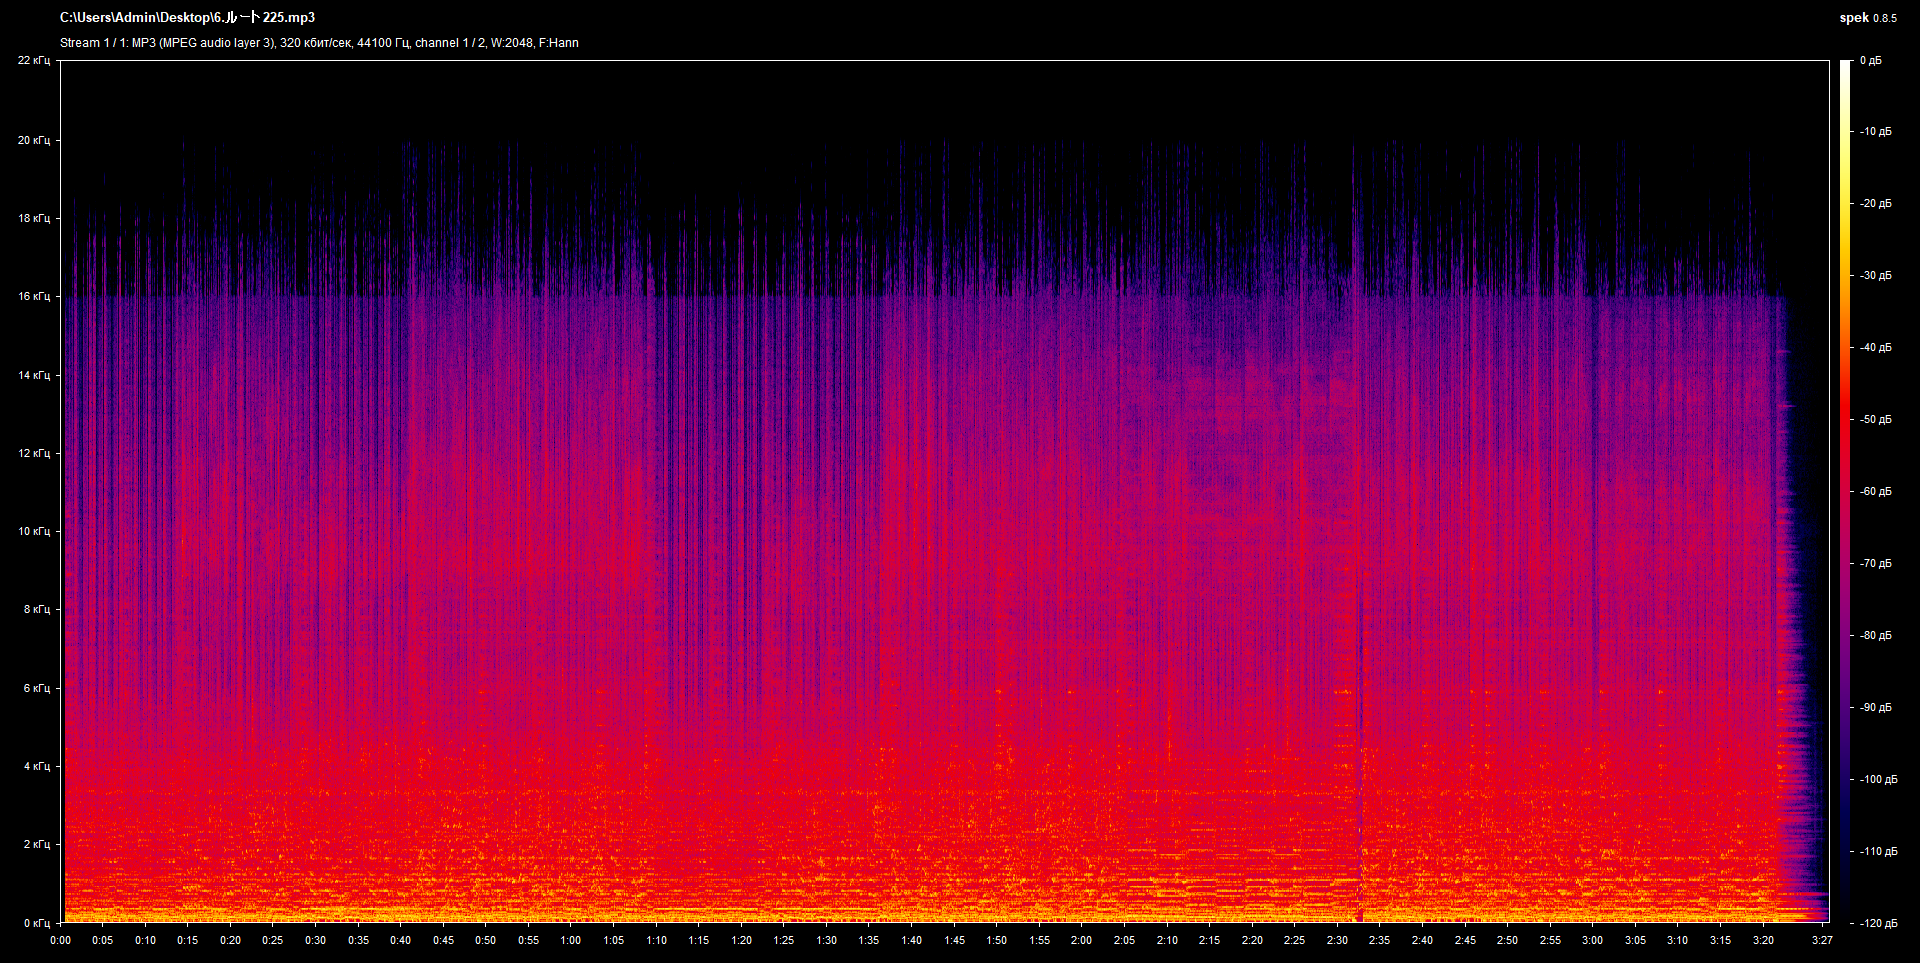The height and width of the screenshot is (963, 1920).
Task: Click the spek 0.8.5 version label
Action: pos(1867,18)
